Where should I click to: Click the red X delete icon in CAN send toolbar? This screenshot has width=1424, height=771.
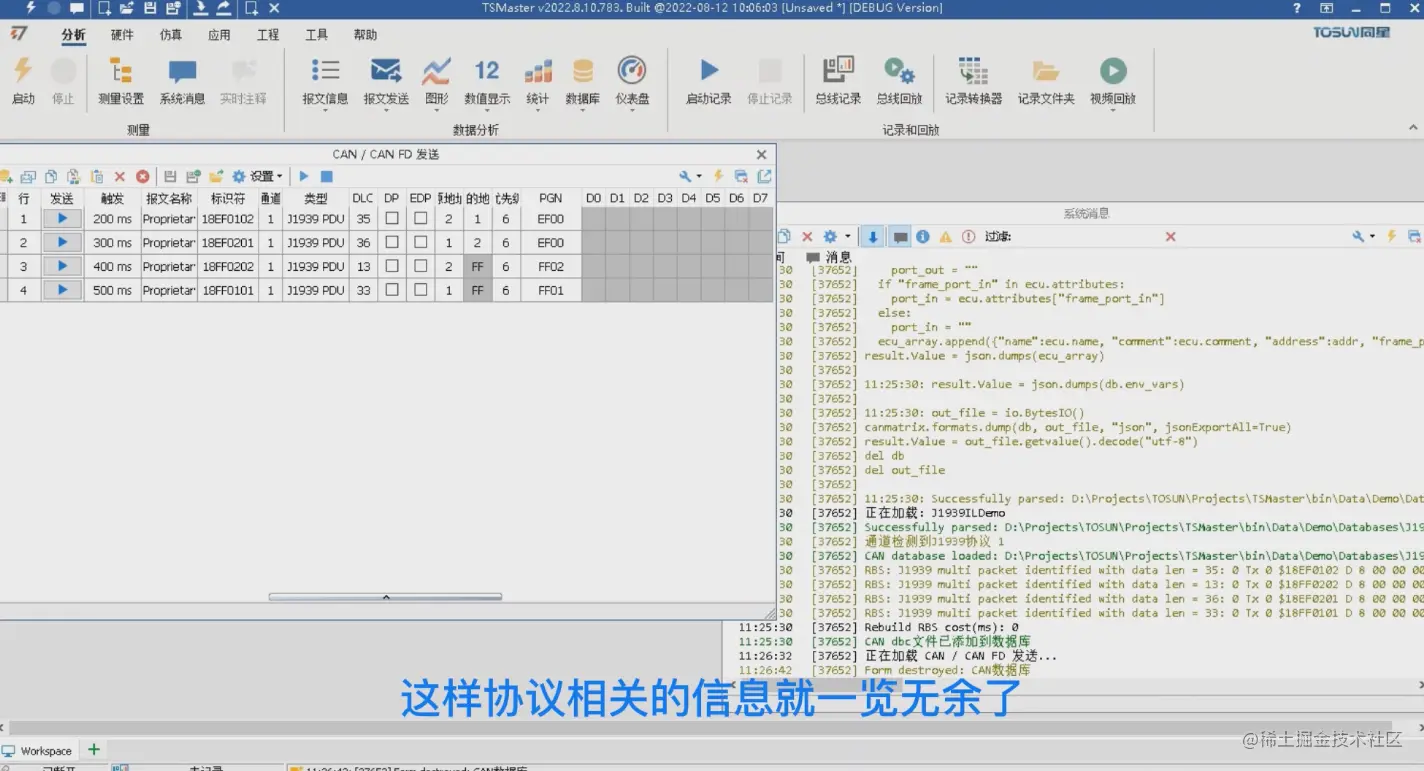(x=120, y=176)
